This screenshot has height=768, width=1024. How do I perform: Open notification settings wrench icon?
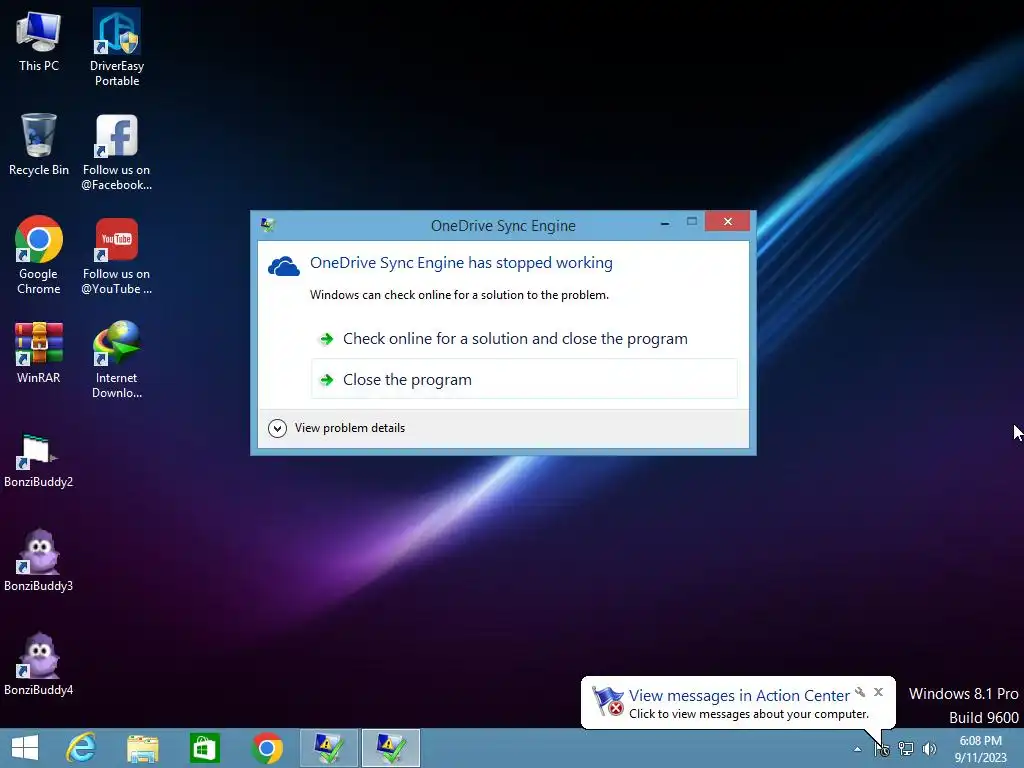click(x=860, y=692)
